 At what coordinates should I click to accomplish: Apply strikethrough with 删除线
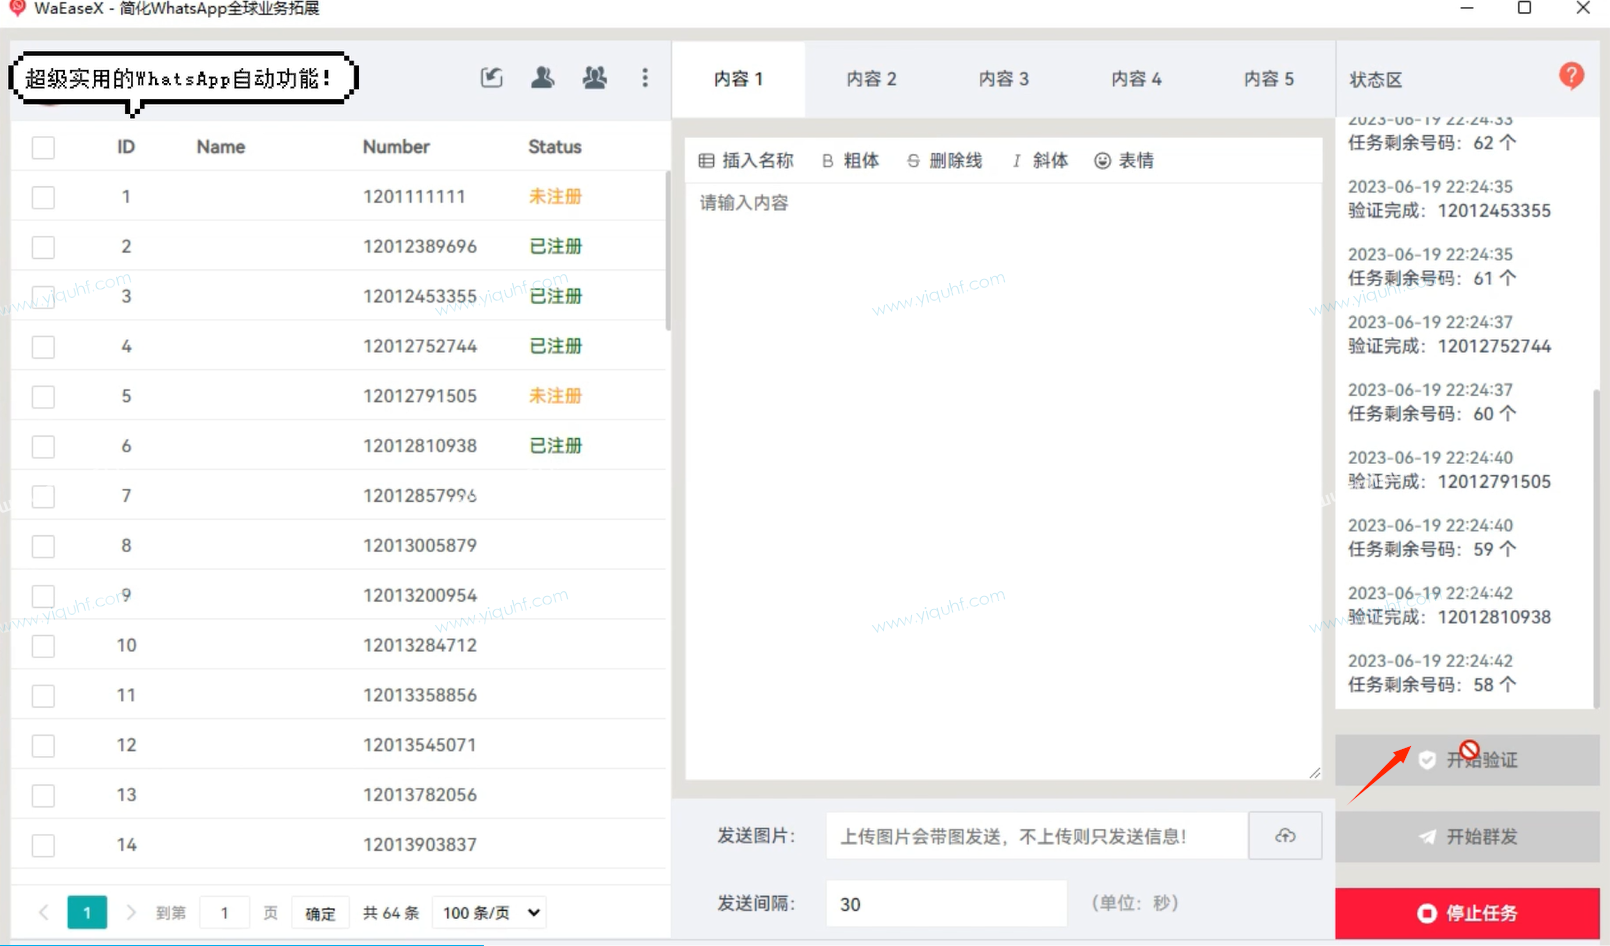pyautogui.click(x=945, y=160)
